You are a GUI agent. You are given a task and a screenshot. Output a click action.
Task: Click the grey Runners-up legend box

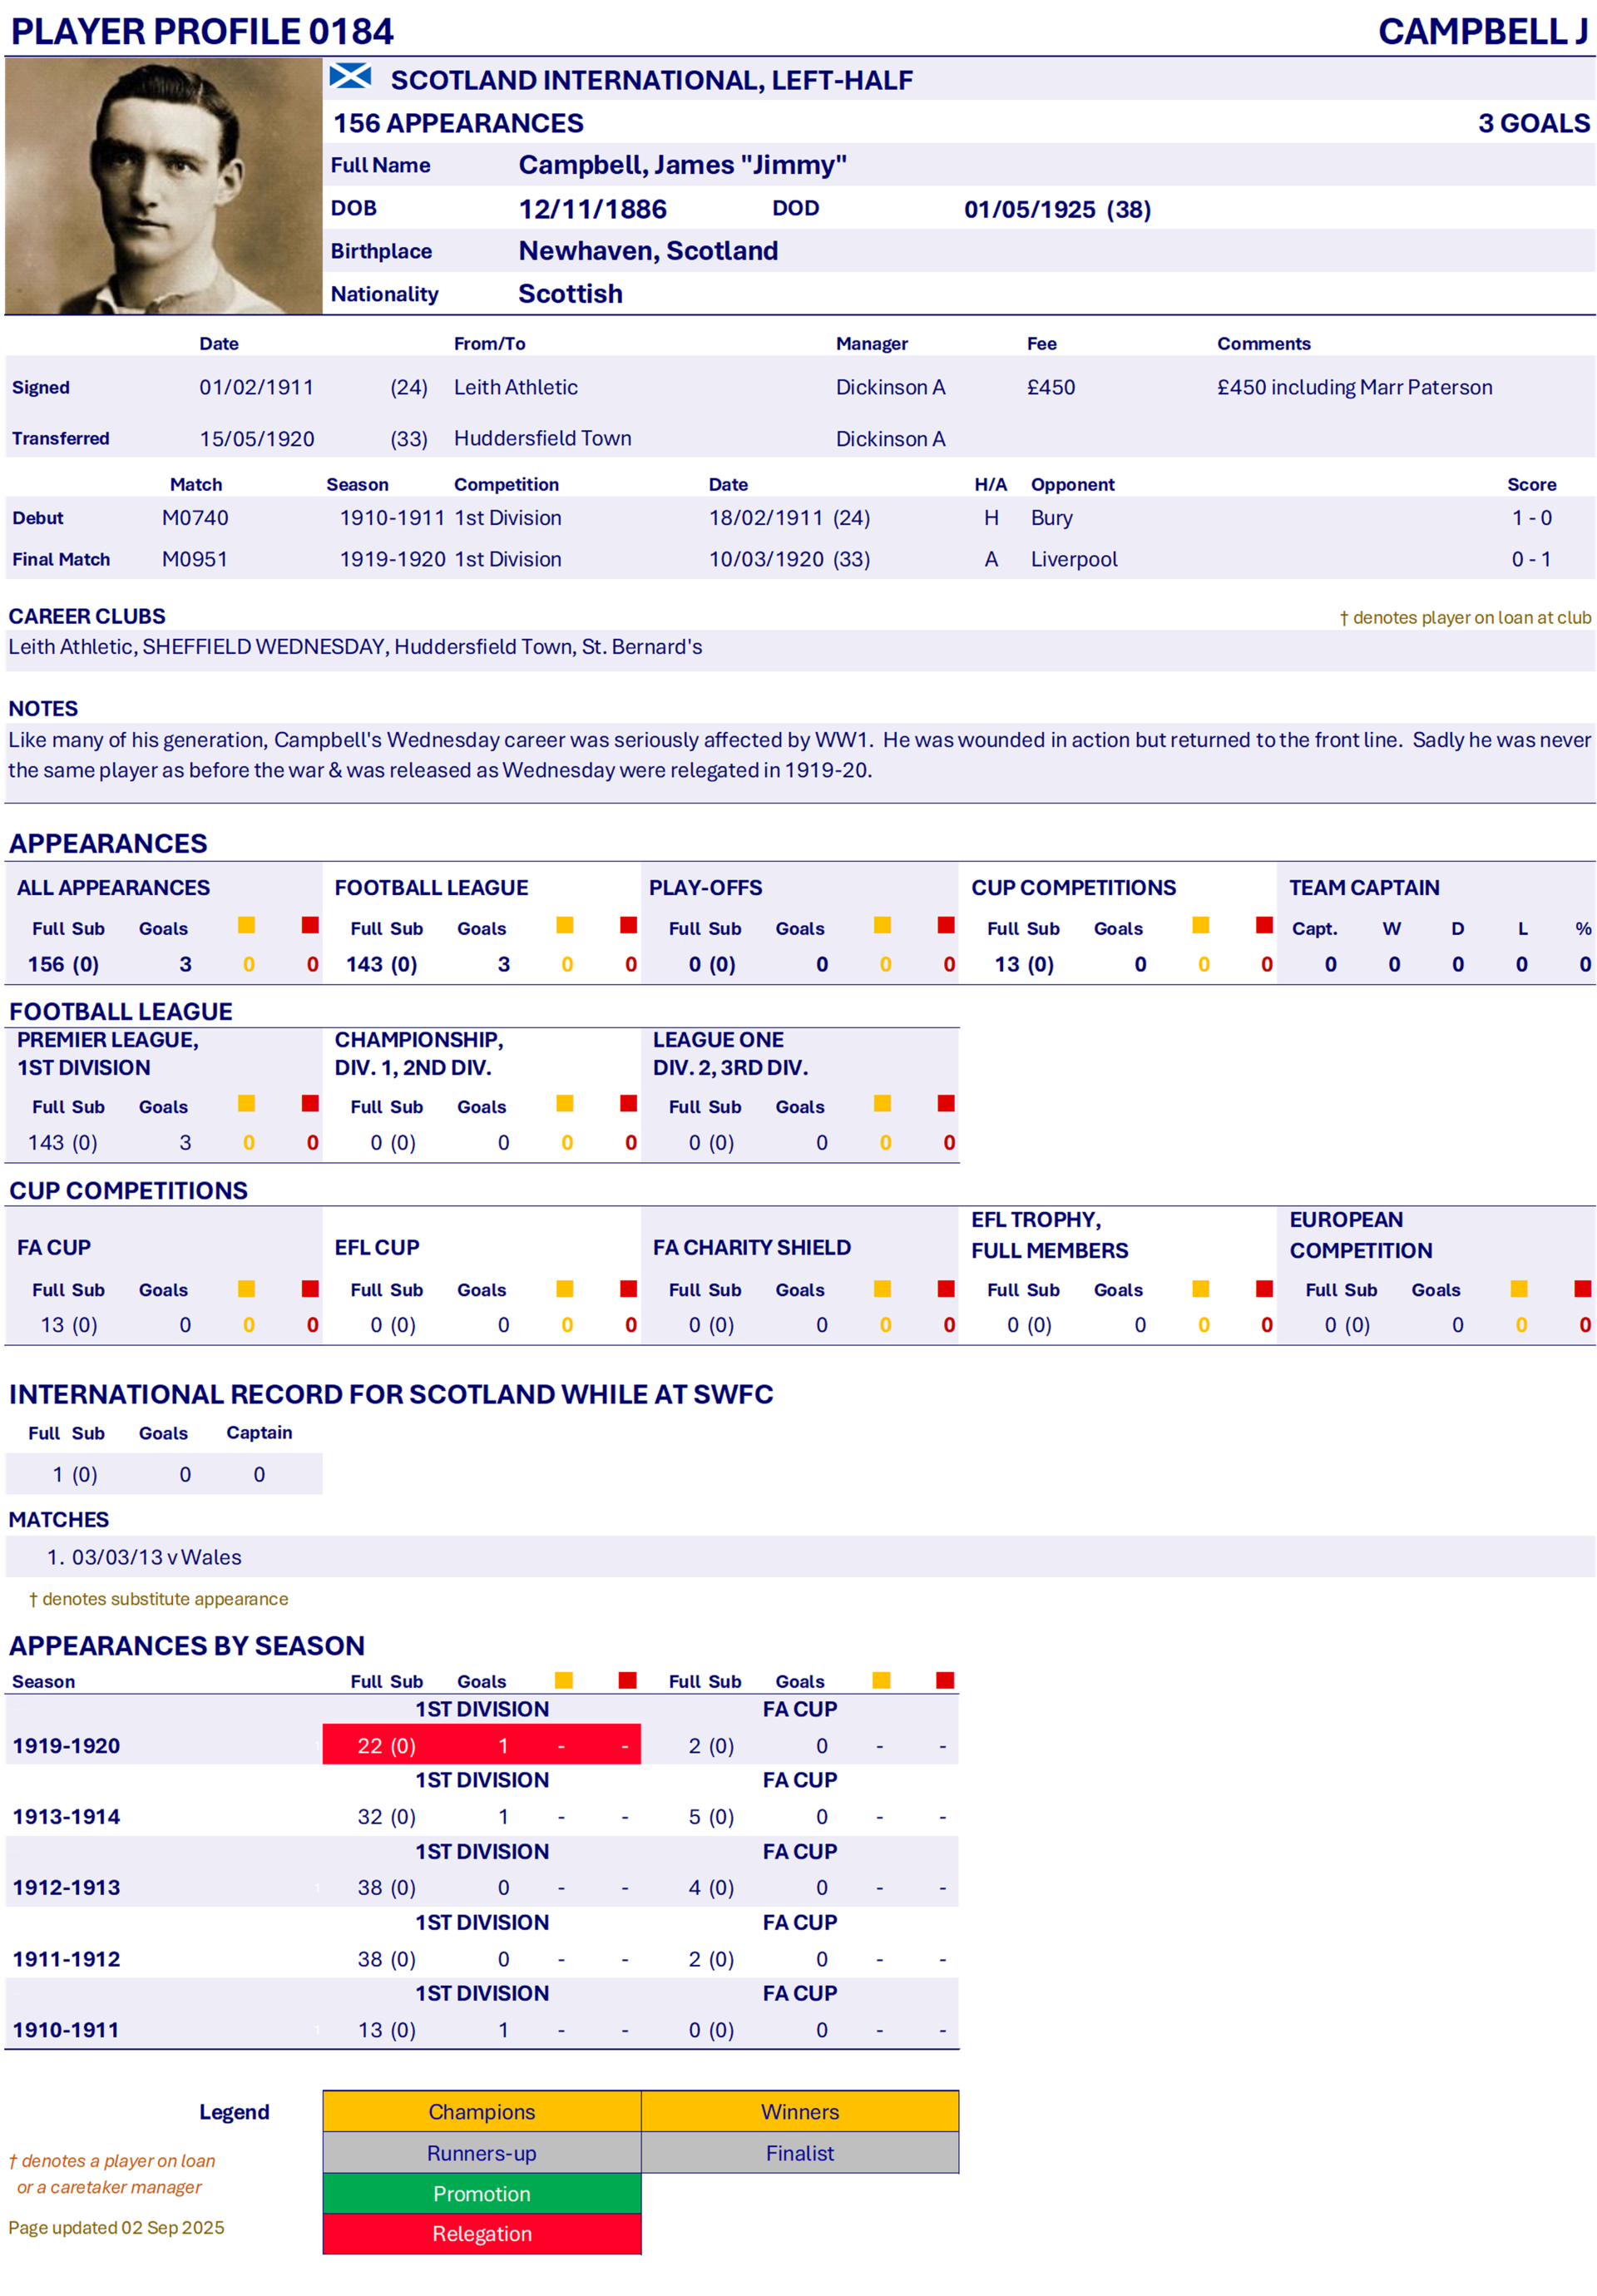[x=481, y=2153]
